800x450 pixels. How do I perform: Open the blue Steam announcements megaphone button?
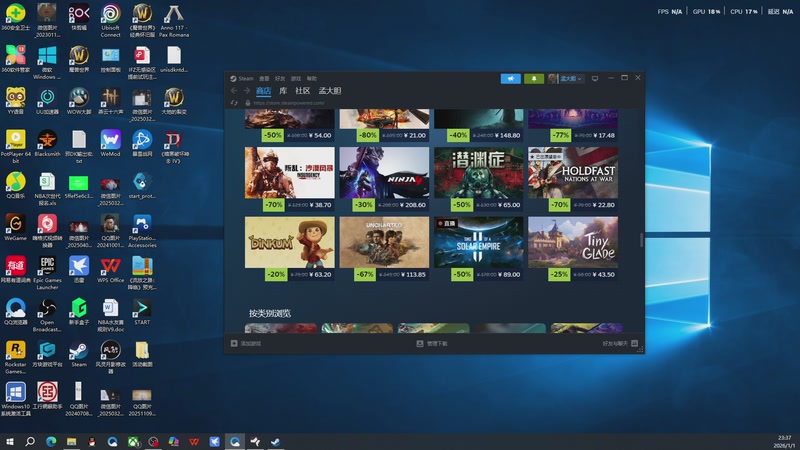pyautogui.click(x=511, y=79)
